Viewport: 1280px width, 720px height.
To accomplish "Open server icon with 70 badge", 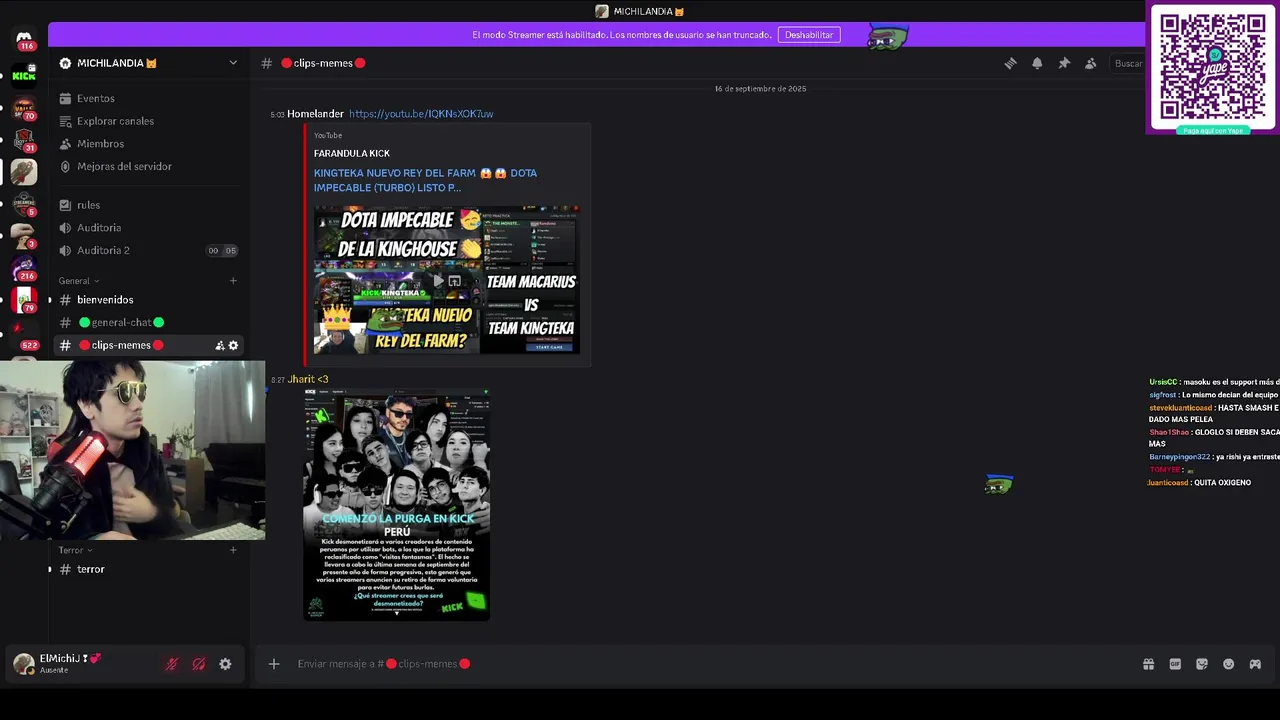I will point(24,107).
